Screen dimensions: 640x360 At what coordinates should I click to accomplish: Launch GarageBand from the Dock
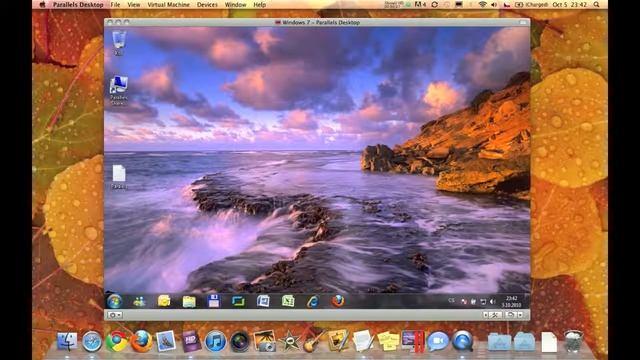pos(313,341)
